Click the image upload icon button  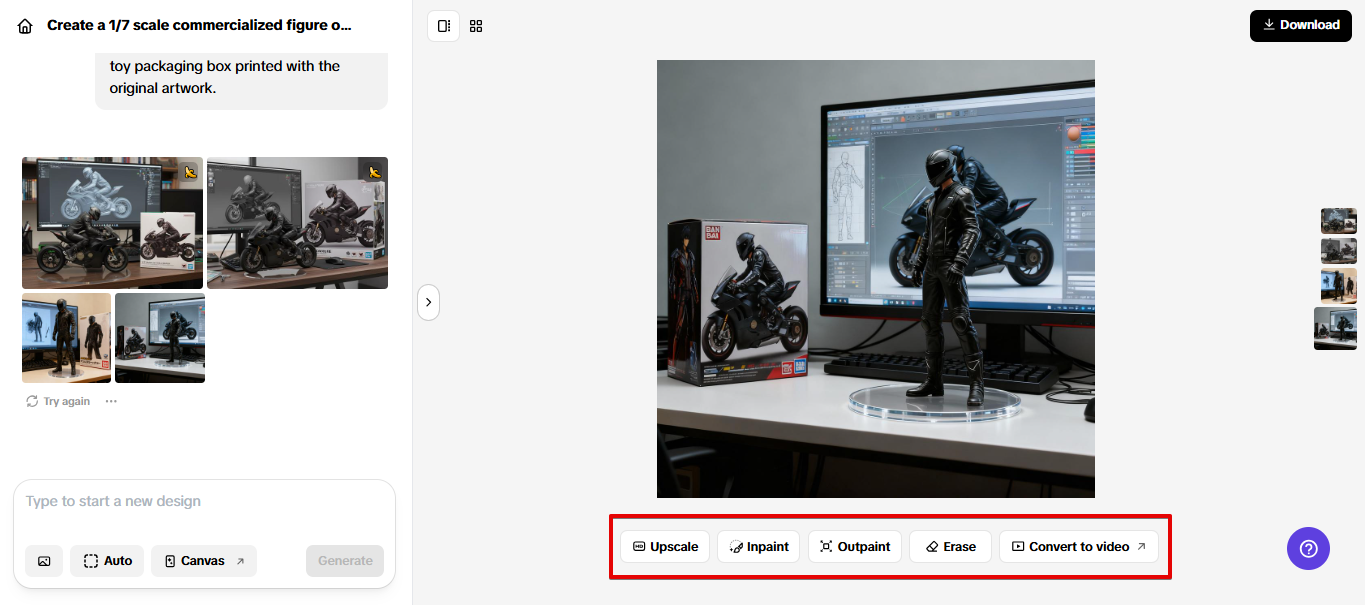[44, 561]
